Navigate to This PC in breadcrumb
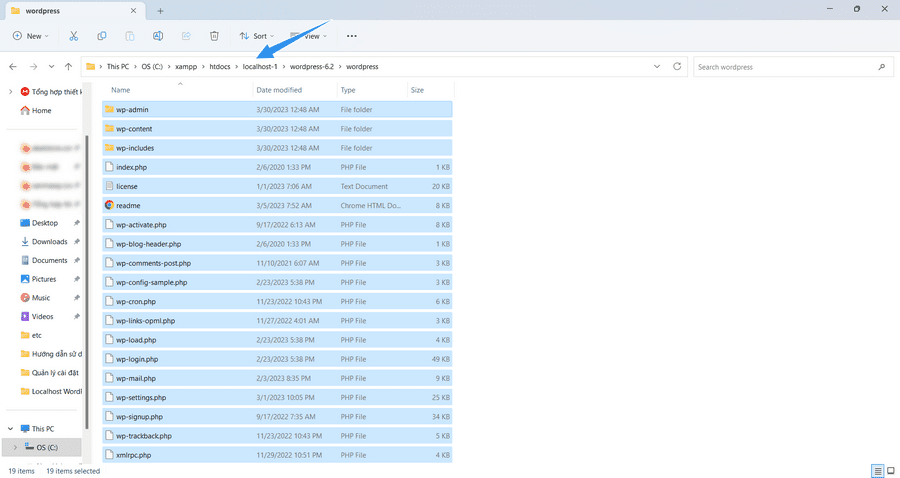The height and width of the screenshot is (478, 900). (118, 67)
